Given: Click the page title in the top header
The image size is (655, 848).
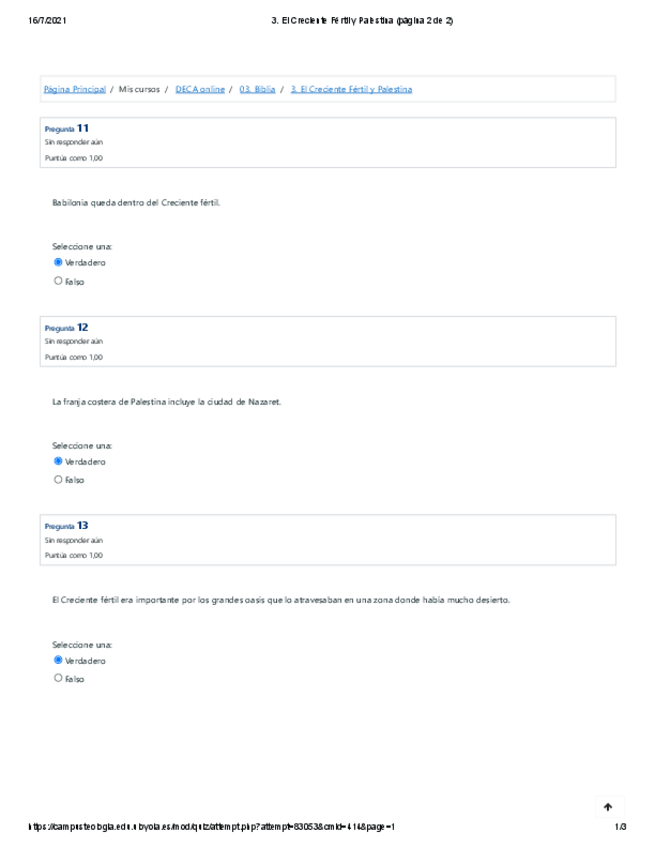Looking at the screenshot, I should coord(362,20).
